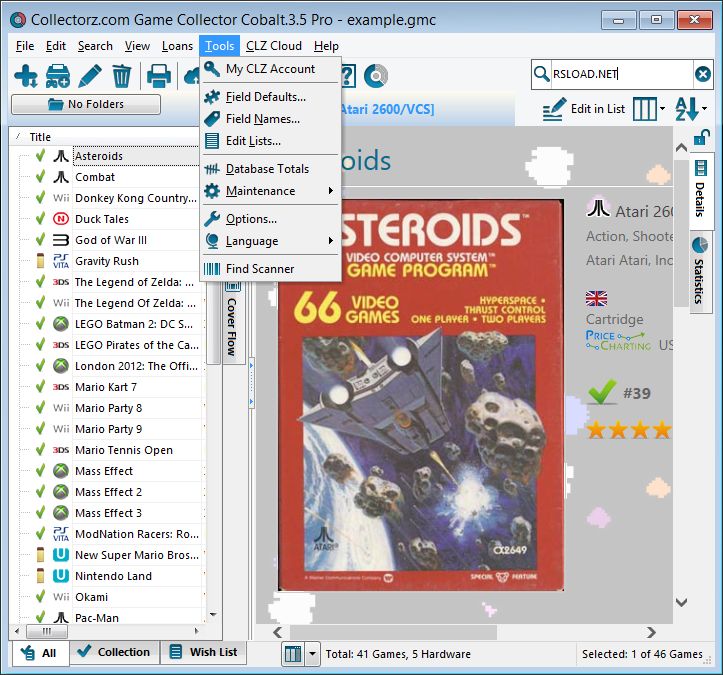Viewport: 723px width, 675px height.
Task: Click the details panel scroll right chevron
Action: [x=651, y=632]
